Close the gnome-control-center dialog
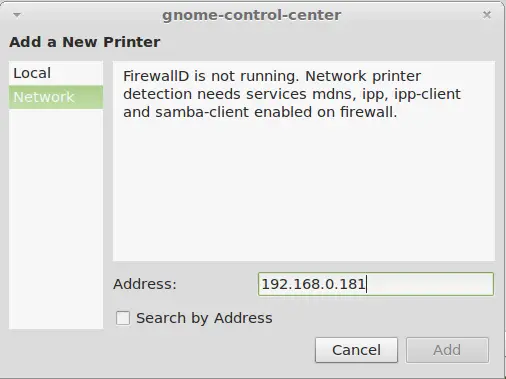506x379 pixels. pos(487,15)
